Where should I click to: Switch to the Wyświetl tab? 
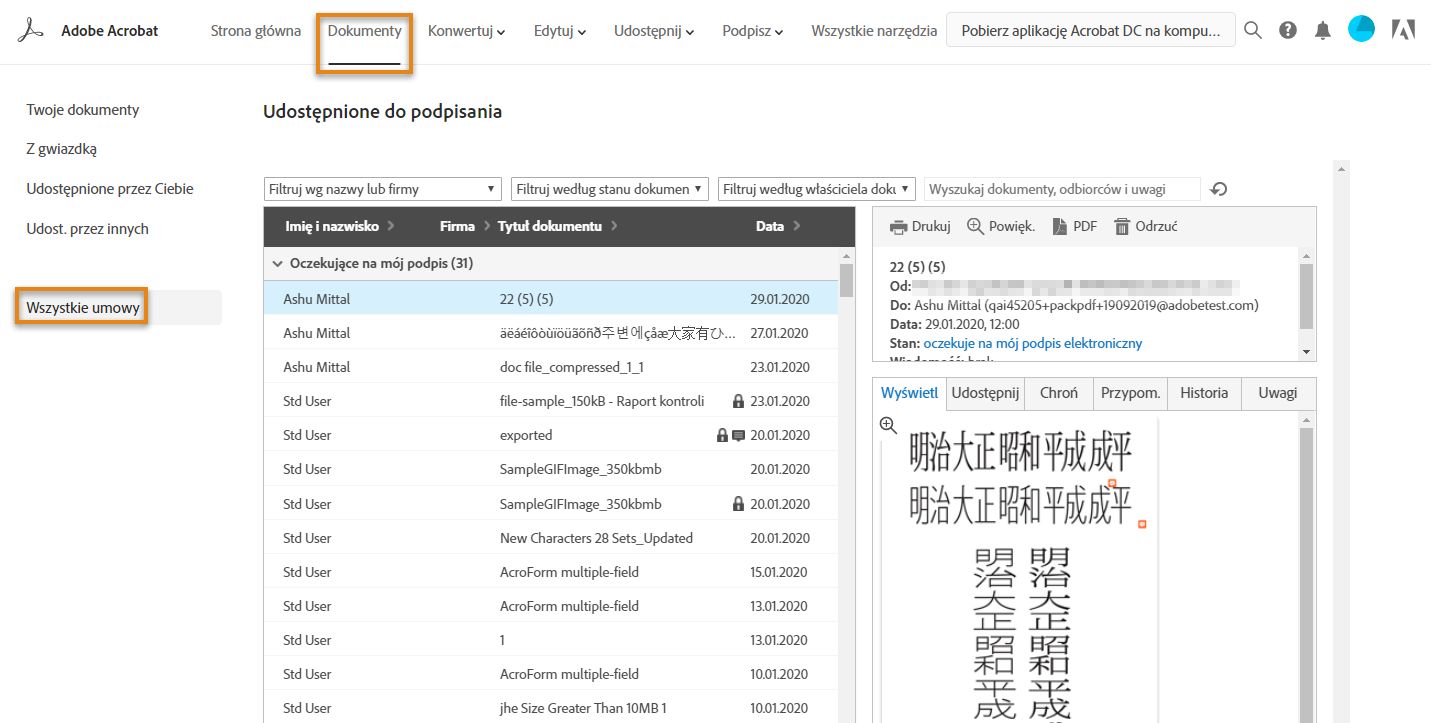(910, 394)
